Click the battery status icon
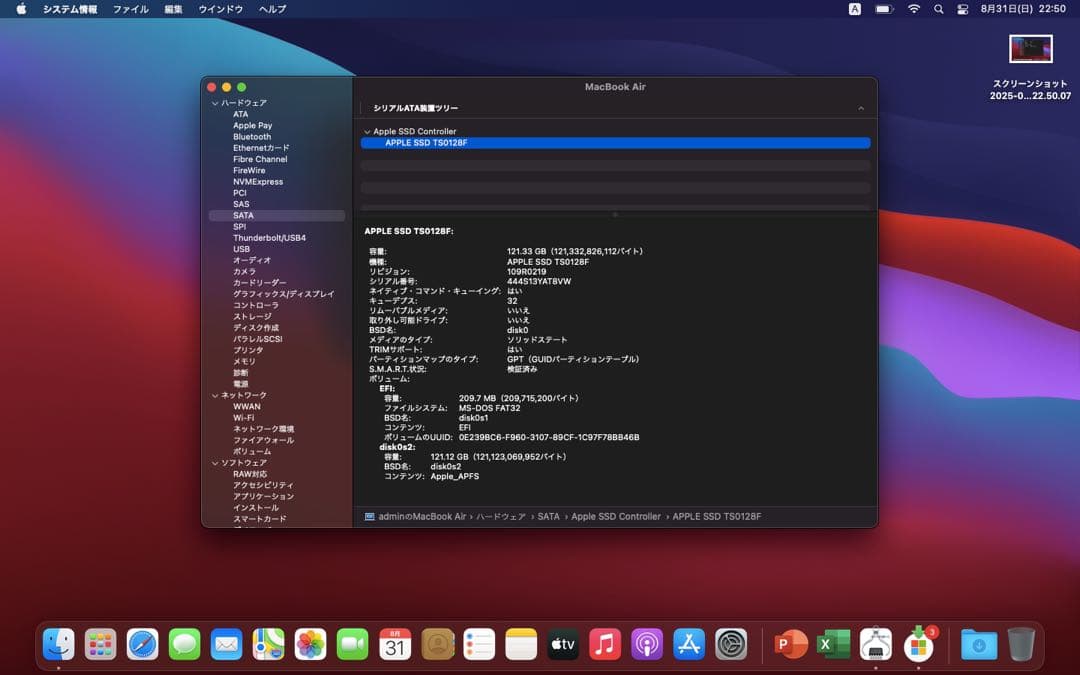1080x675 pixels. tap(882, 9)
